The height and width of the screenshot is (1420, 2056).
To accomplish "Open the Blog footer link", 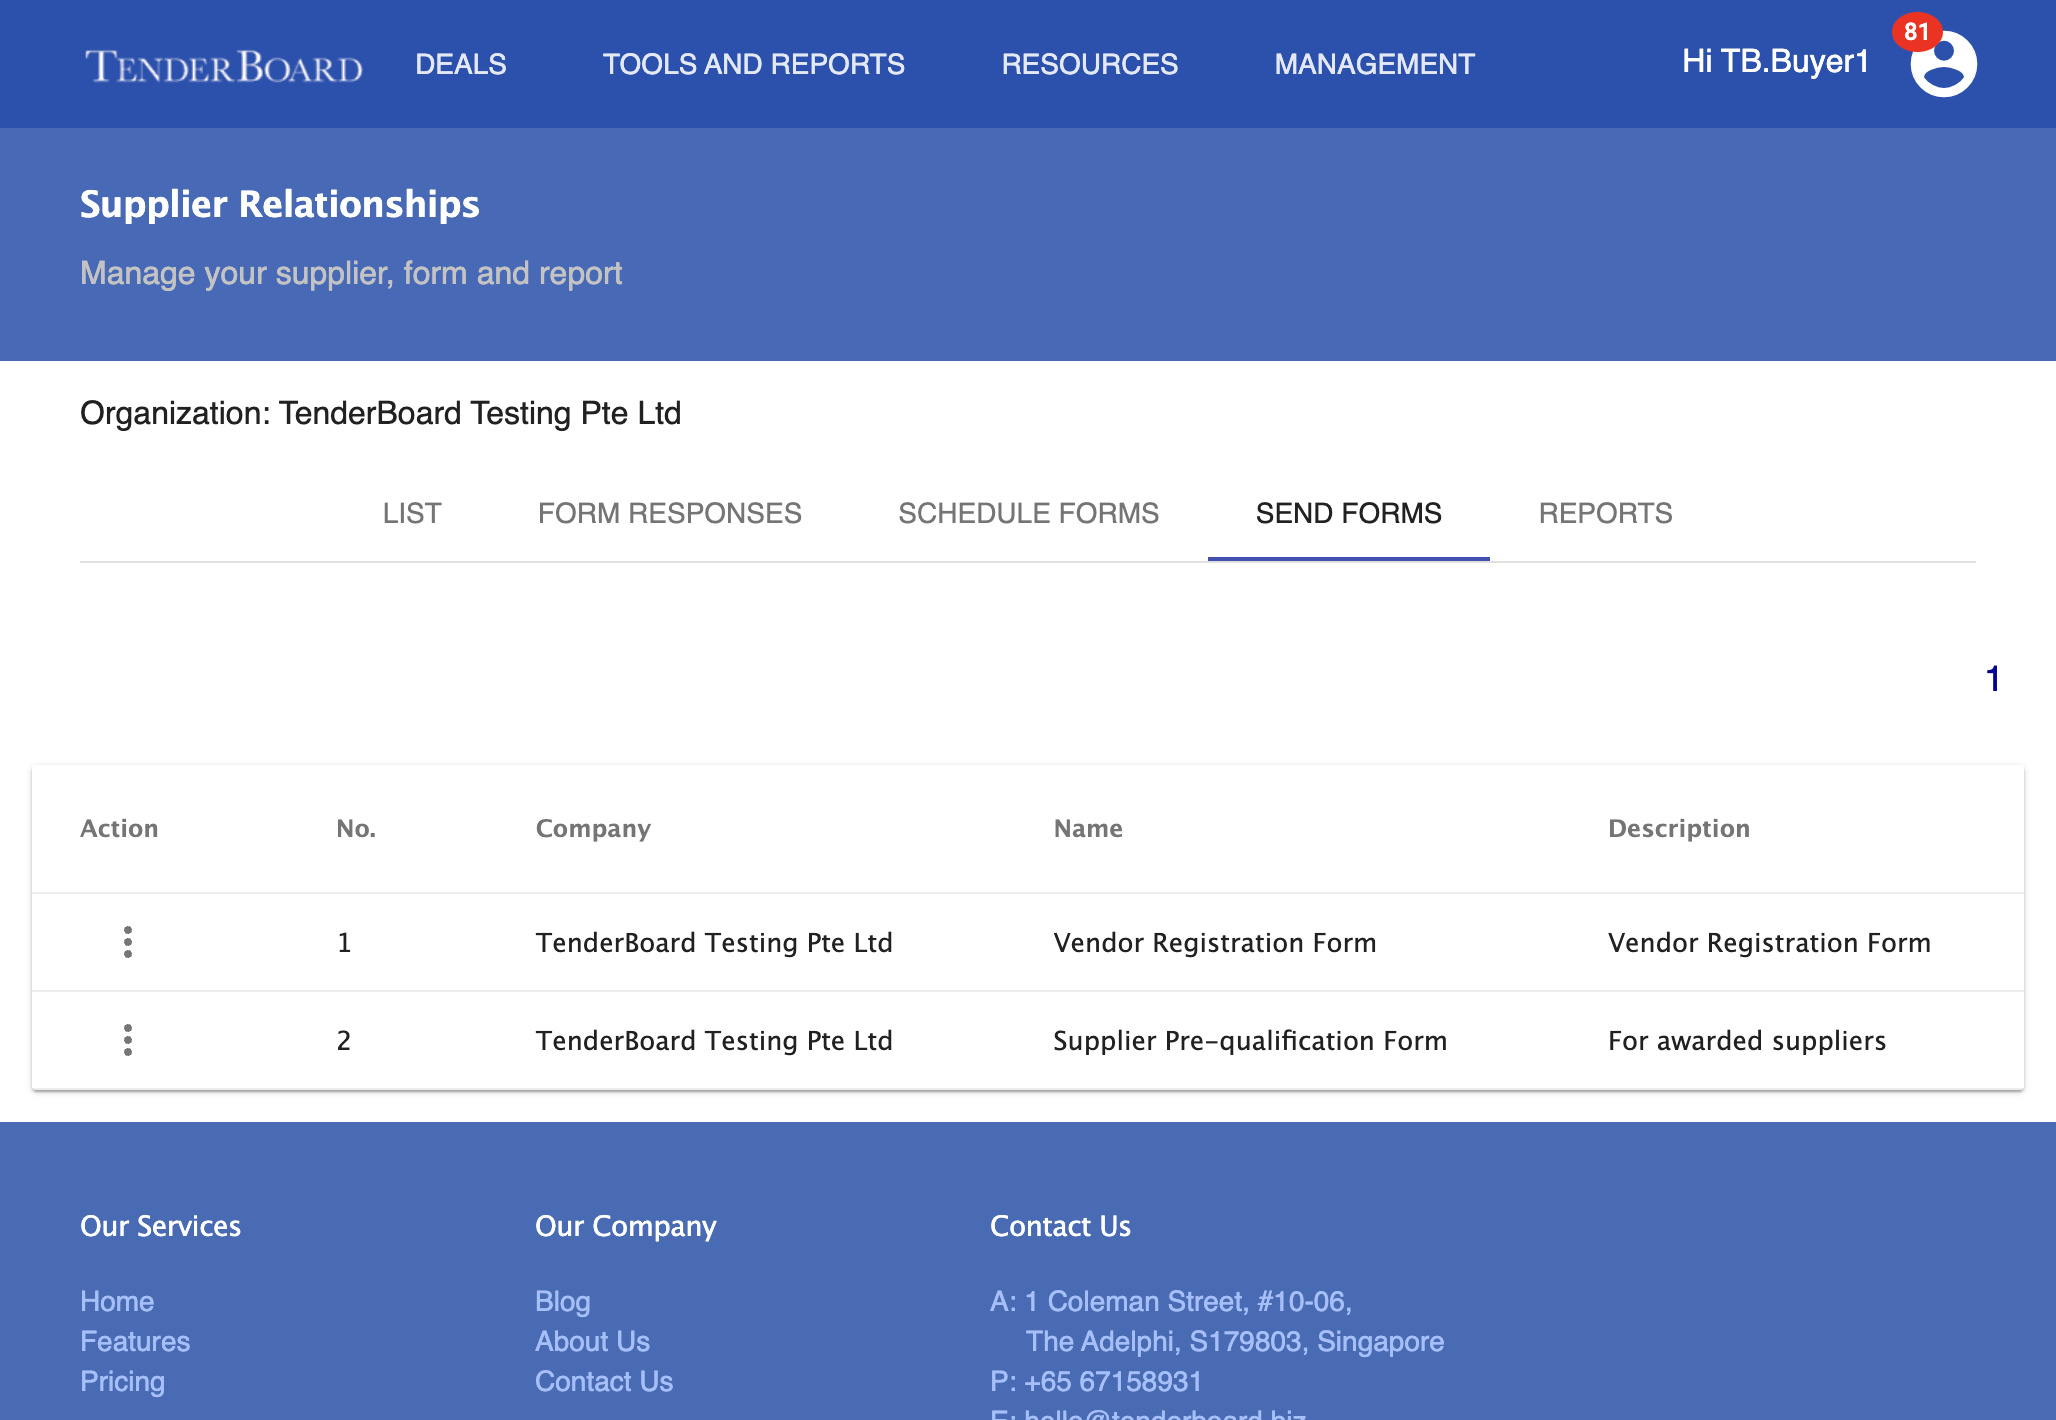I will 563,1301.
